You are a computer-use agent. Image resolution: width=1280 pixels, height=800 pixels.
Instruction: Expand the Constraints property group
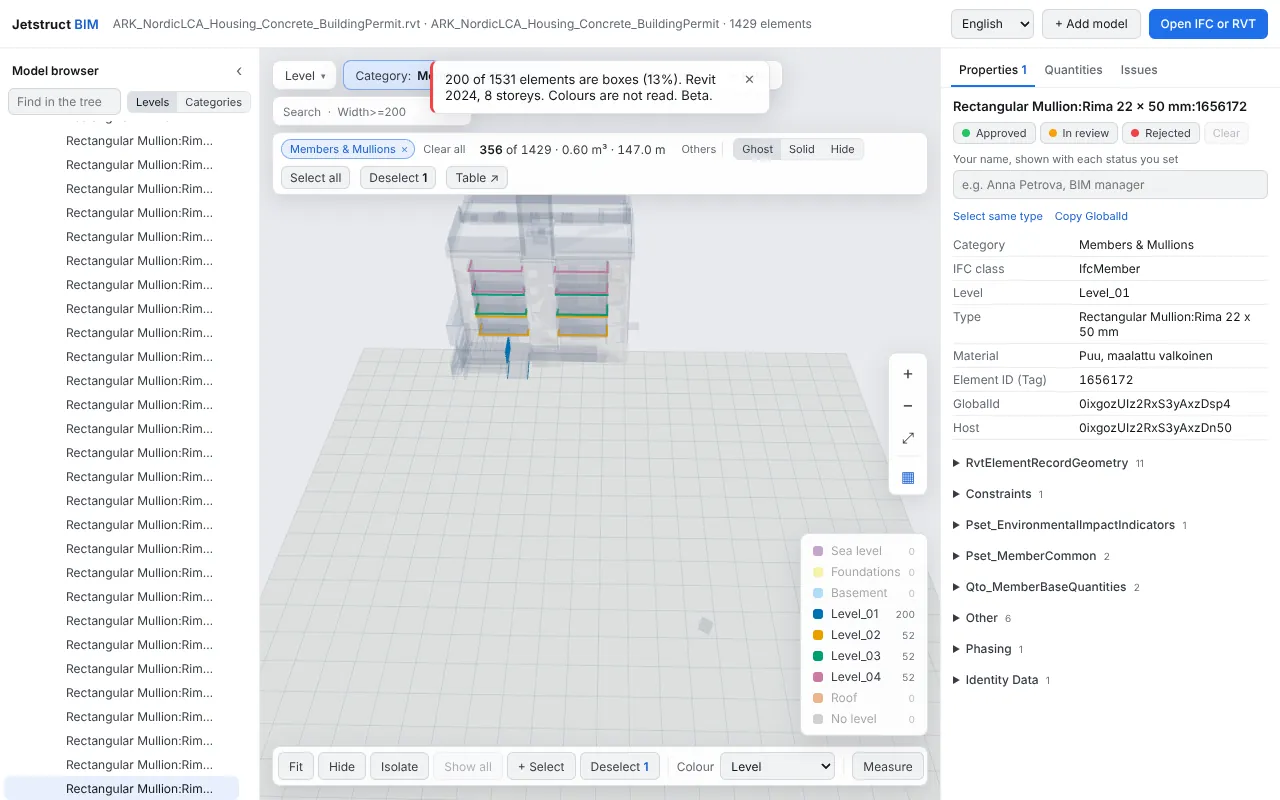[998, 494]
